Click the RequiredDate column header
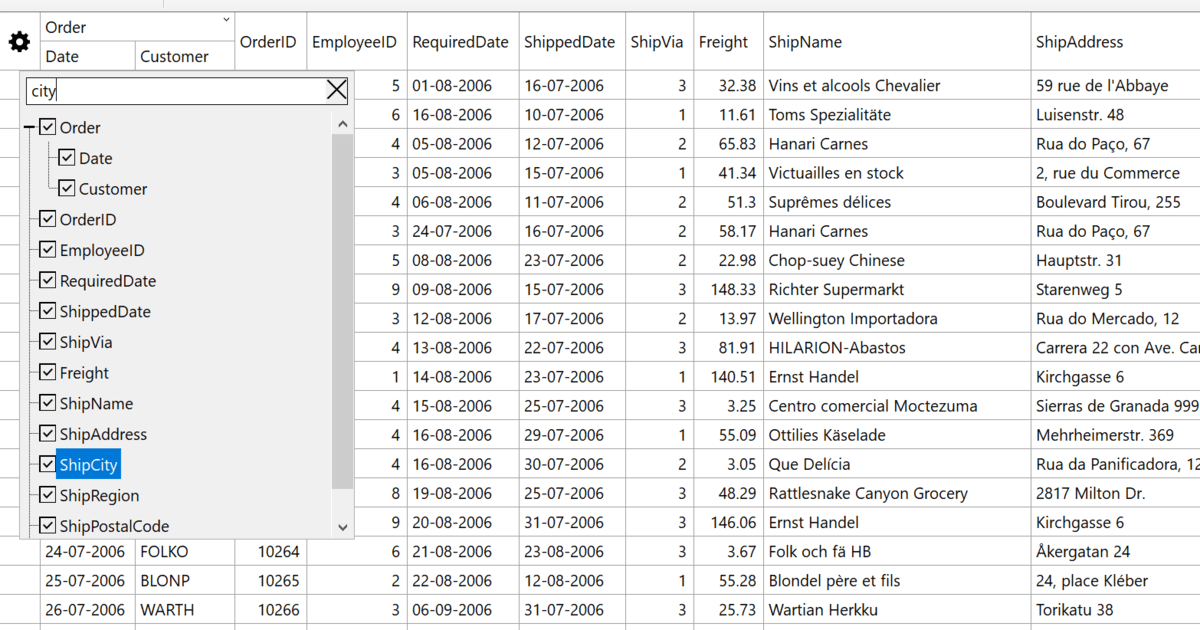The width and height of the screenshot is (1200, 630). click(461, 42)
